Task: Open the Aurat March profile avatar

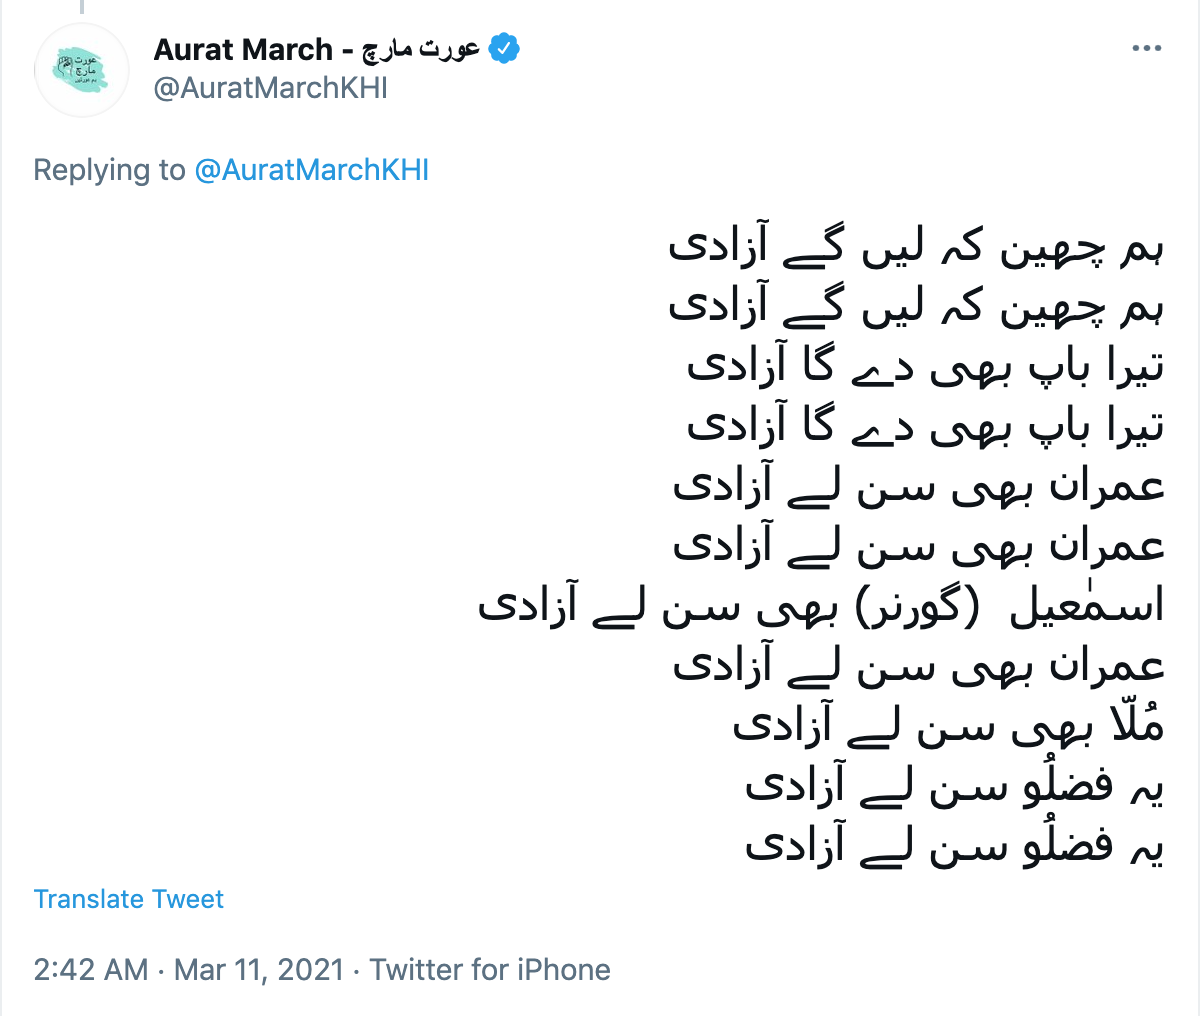Action: click(x=82, y=70)
